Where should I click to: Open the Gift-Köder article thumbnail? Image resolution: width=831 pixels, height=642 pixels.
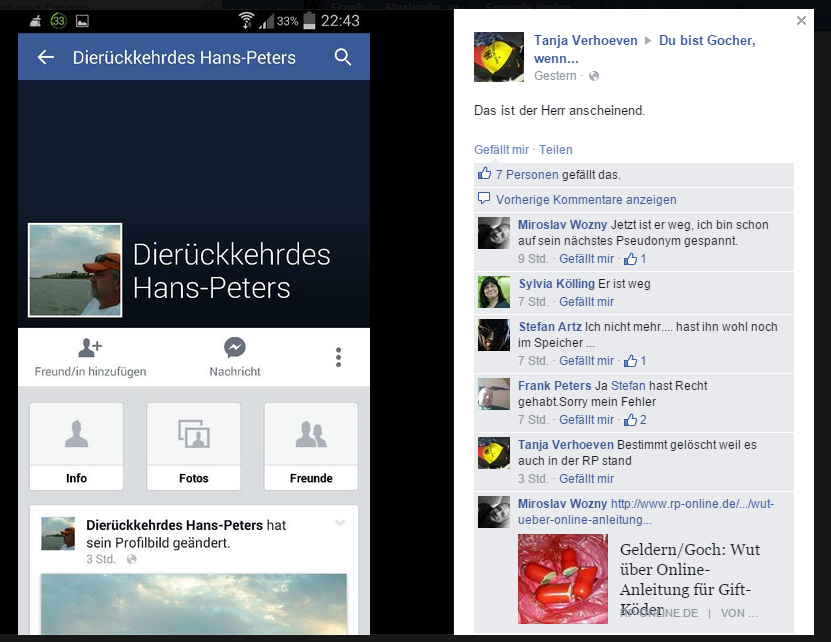coord(563,579)
